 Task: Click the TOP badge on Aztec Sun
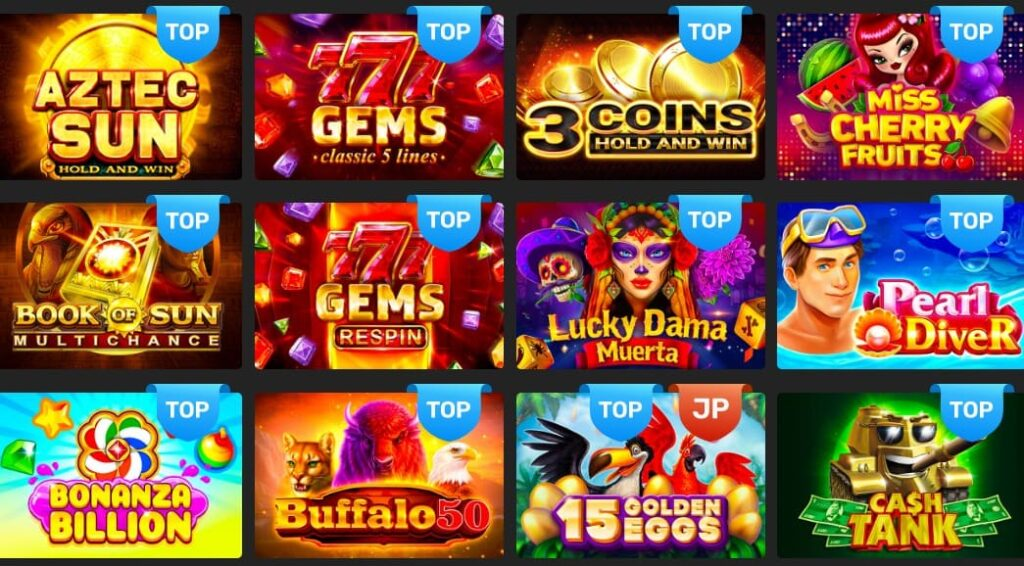pyautogui.click(x=187, y=33)
